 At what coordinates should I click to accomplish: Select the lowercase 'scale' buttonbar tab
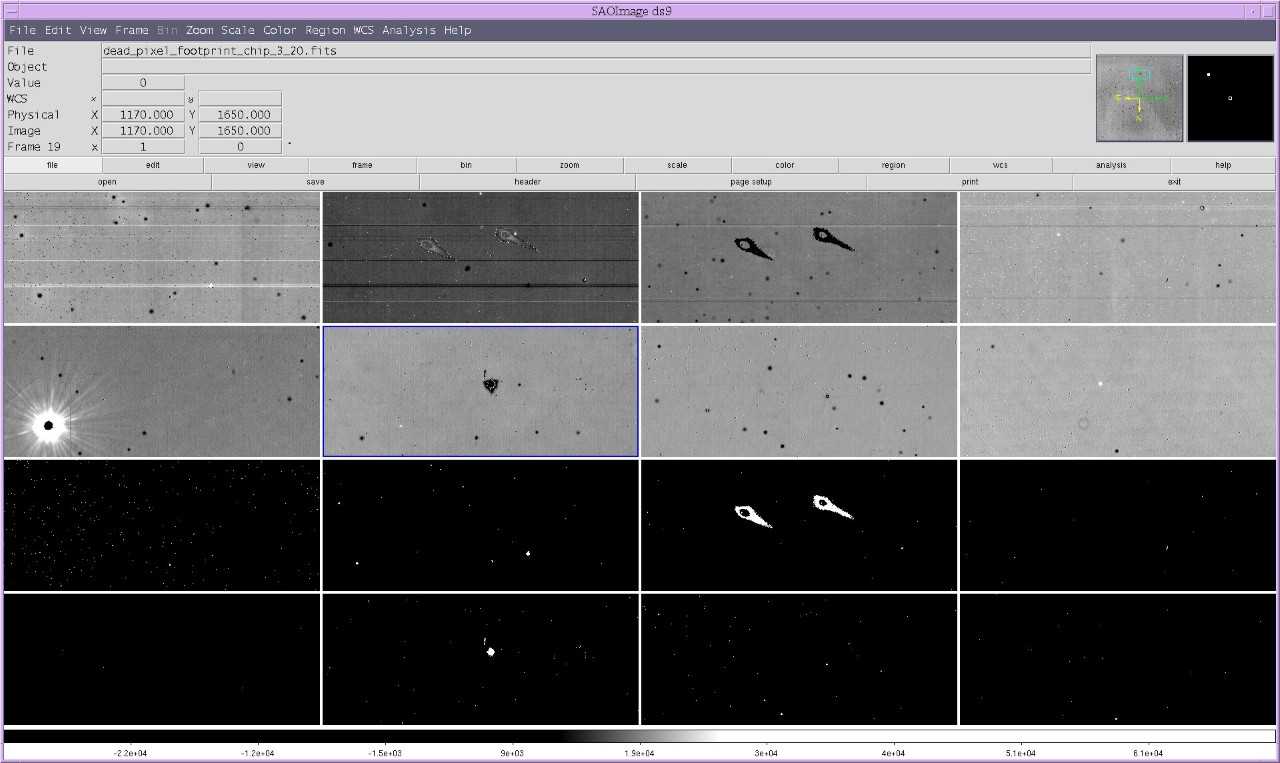coord(677,165)
